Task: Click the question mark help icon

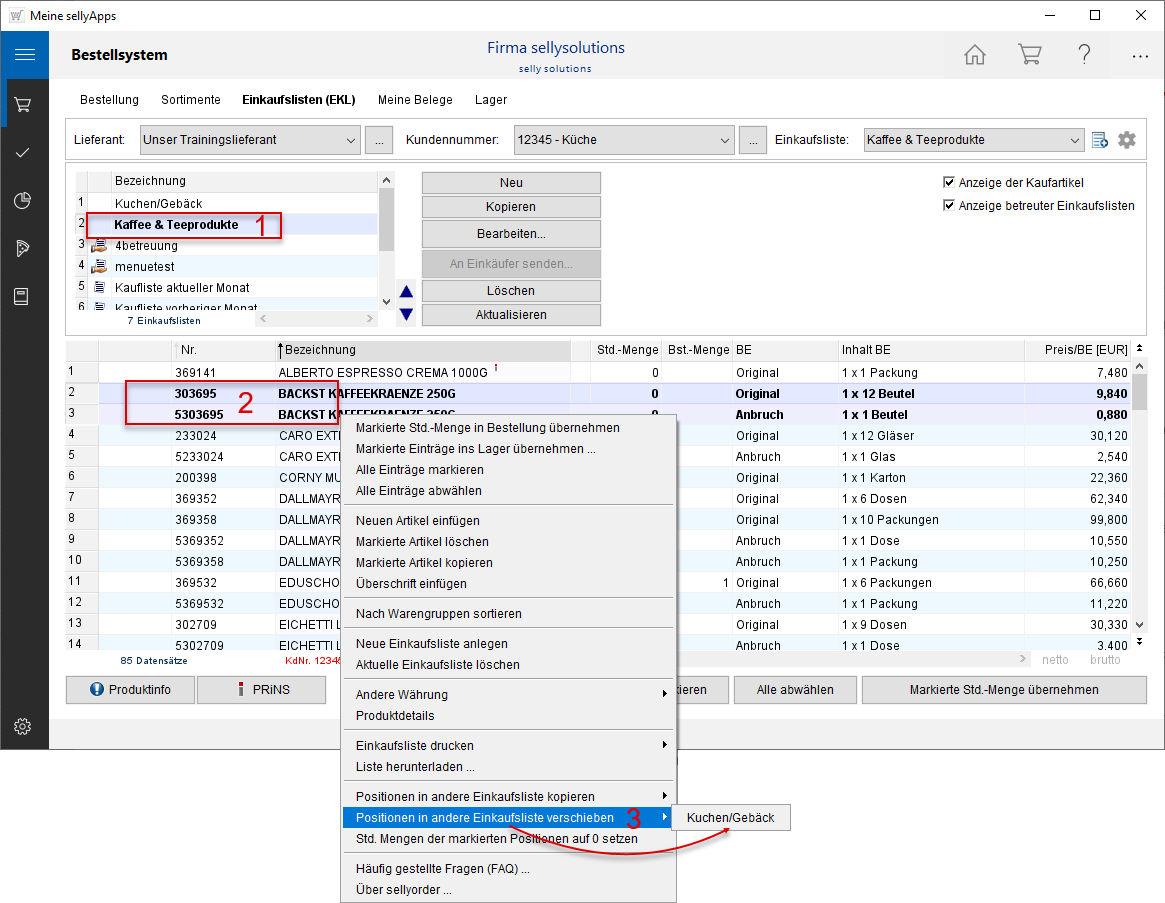Action: [1084, 55]
